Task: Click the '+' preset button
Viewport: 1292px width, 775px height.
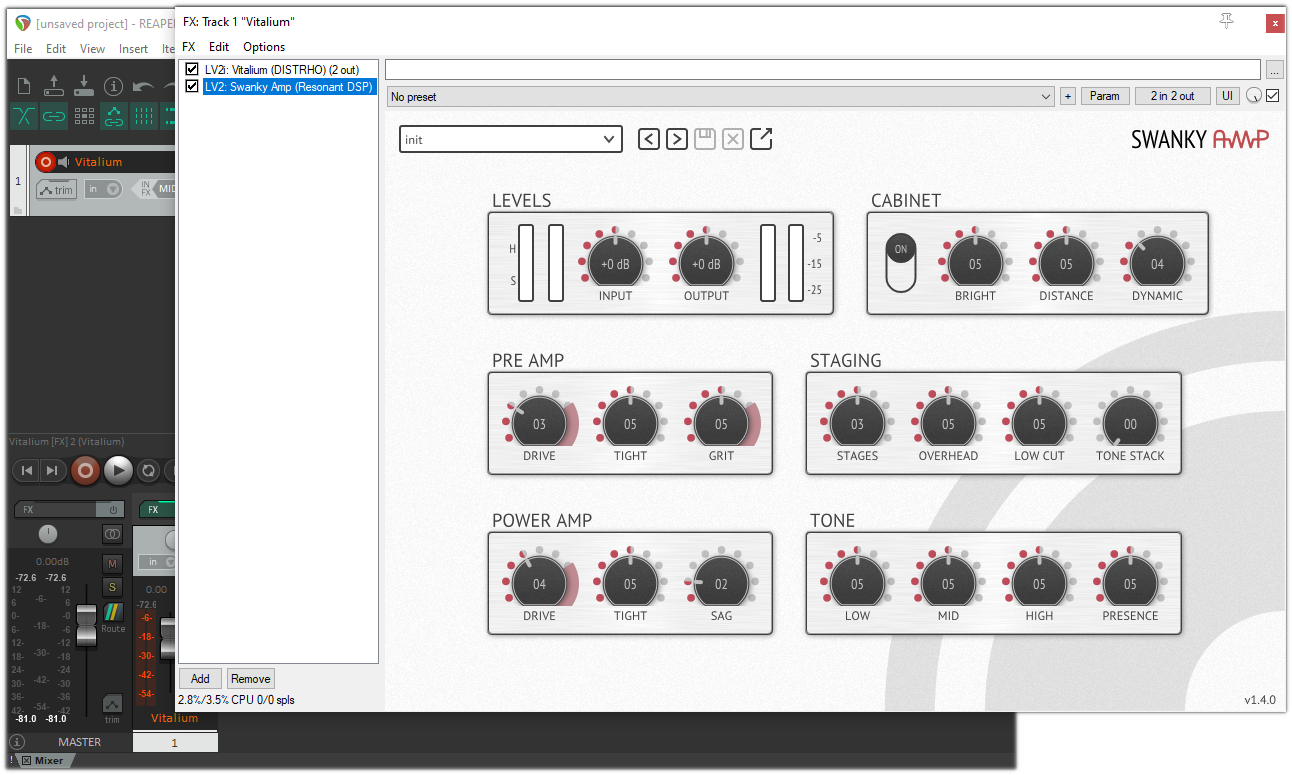Action: pos(1068,96)
